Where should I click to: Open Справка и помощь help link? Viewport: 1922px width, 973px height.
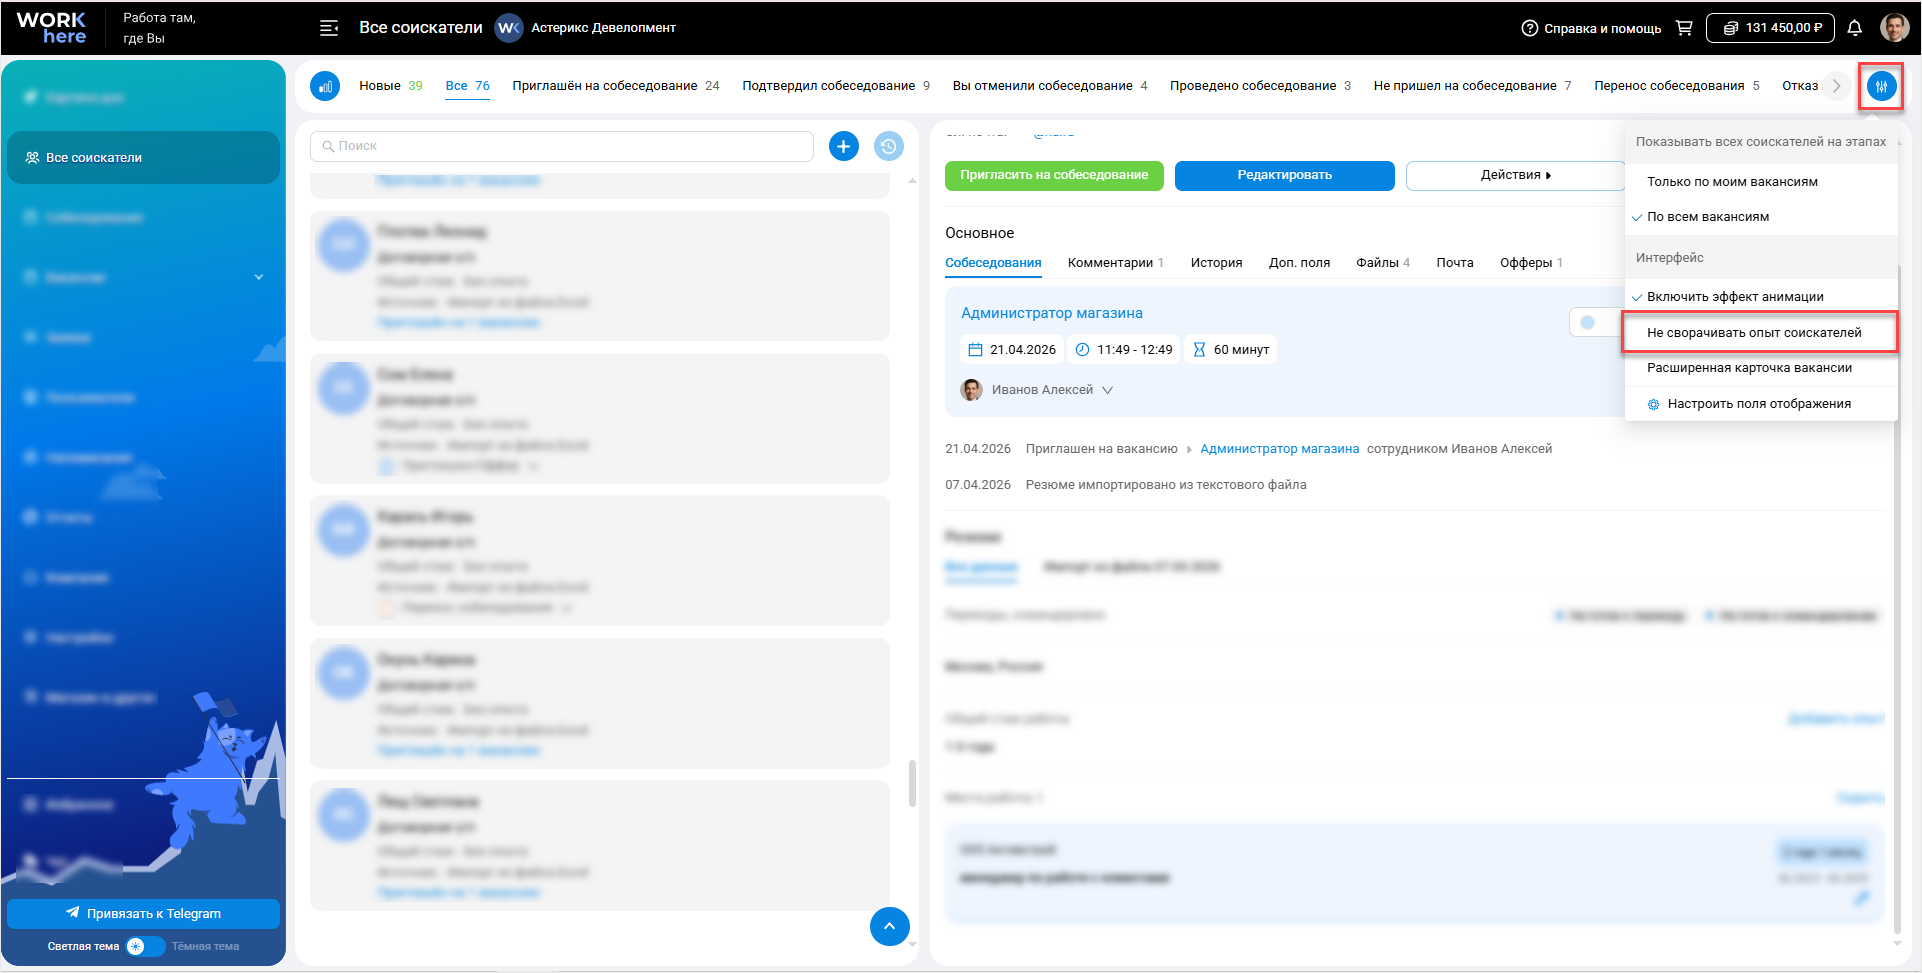tap(1591, 28)
